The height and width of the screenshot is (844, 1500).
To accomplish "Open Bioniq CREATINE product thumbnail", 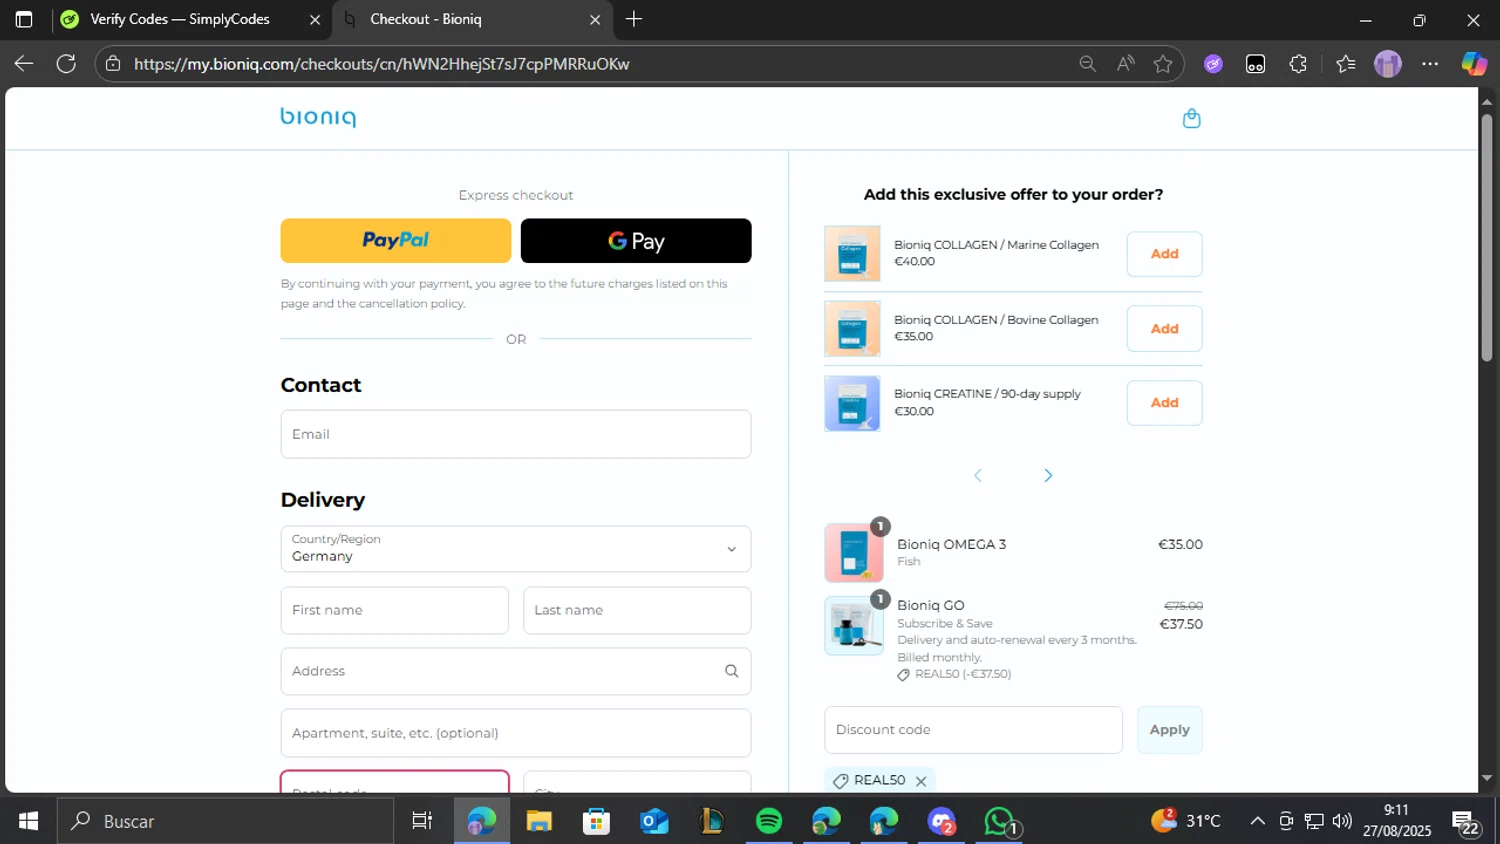I will (852, 403).
